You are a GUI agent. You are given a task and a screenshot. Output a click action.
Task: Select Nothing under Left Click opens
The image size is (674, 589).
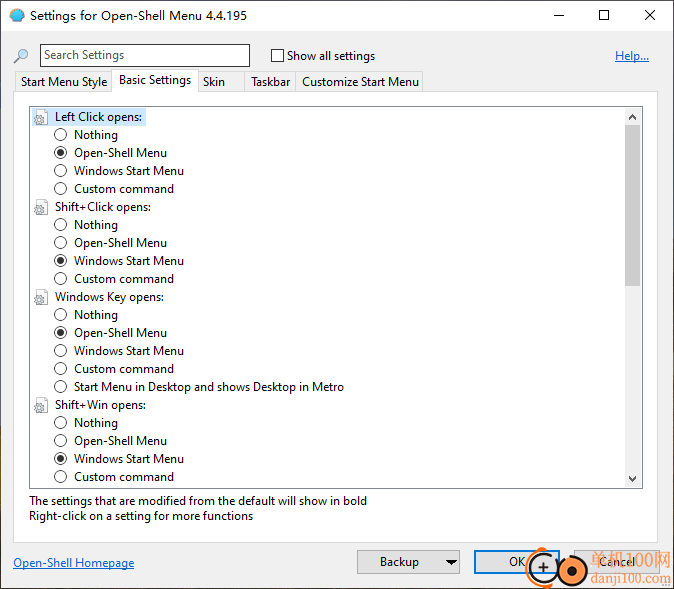pyautogui.click(x=61, y=135)
